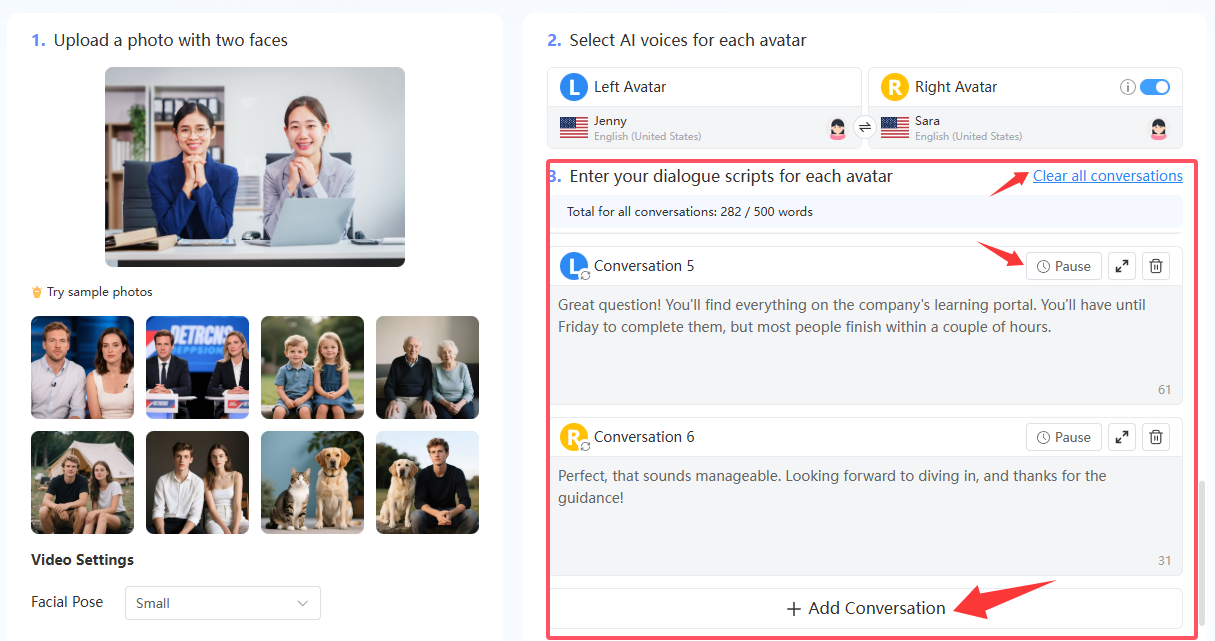The width and height of the screenshot is (1215, 641).
Task: Delete Conversation 6 with the trash icon
Action: (x=1156, y=436)
